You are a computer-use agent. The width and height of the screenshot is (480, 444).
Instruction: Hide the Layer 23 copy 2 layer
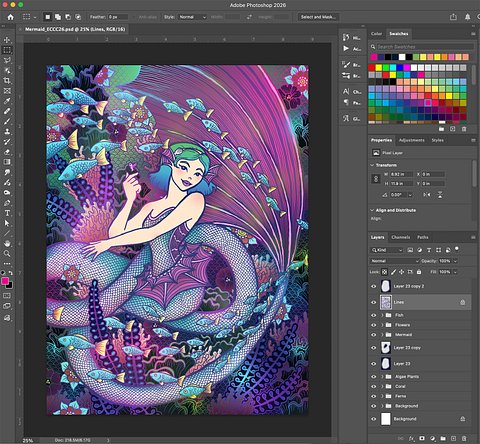click(374, 286)
